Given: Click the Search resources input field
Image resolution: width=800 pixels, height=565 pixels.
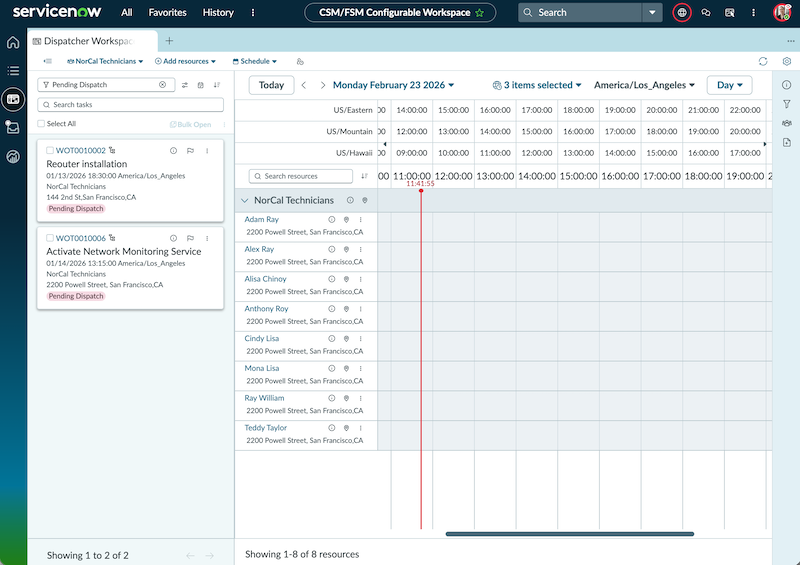Looking at the screenshot, I should coord(301,176).
